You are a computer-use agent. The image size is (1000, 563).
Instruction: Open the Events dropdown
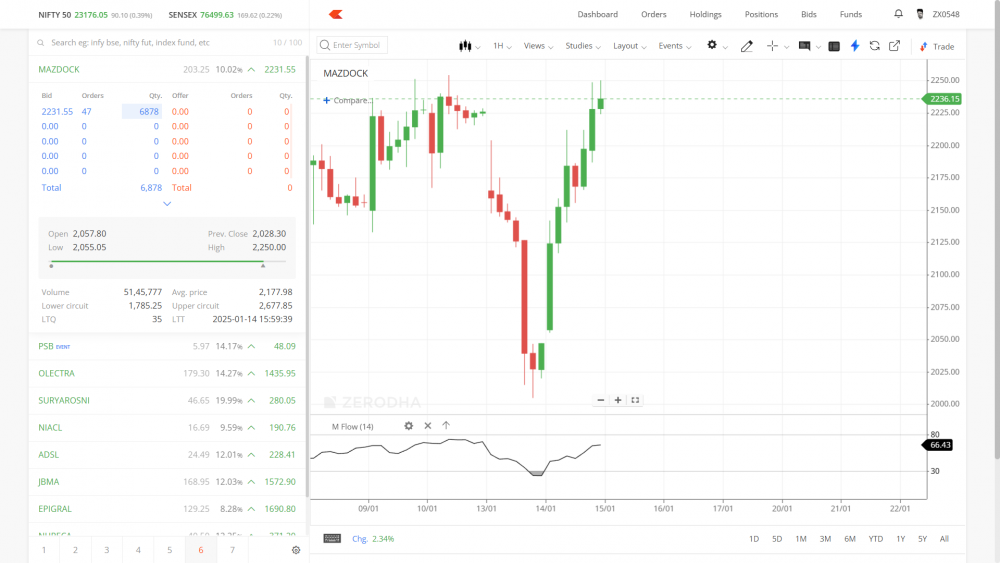675,46
